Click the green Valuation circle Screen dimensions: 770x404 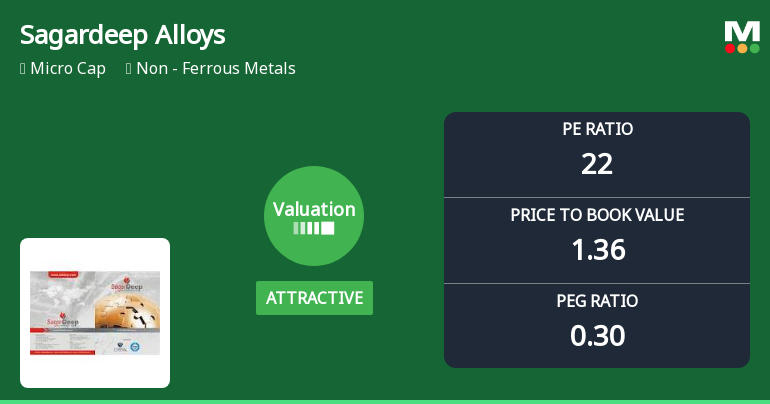(314, 216)
